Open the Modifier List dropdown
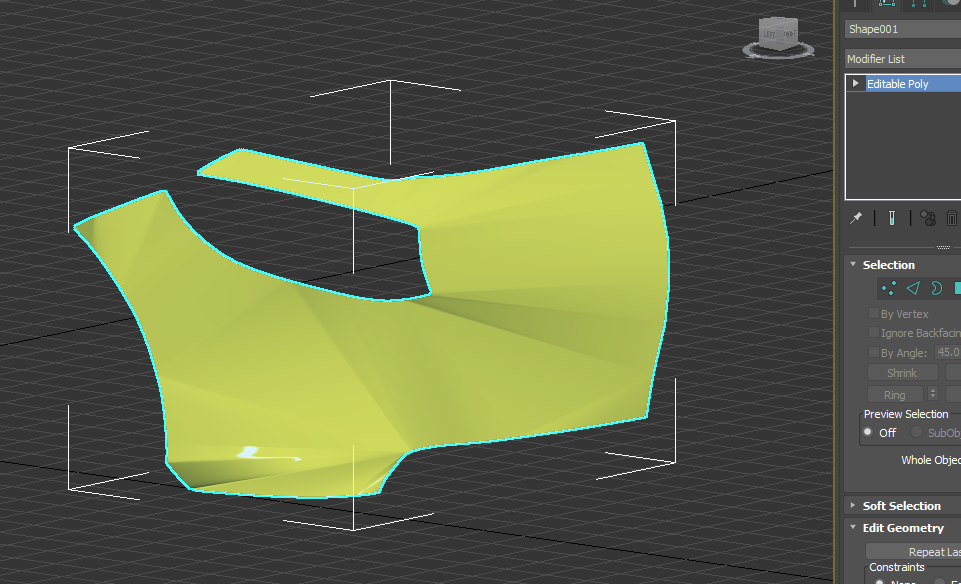Viewport: 961px width, 584px height. tap(903, 59)
